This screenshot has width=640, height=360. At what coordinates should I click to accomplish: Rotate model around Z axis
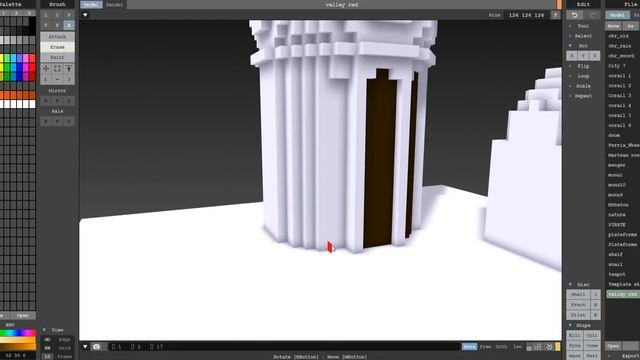coord(595,56)
